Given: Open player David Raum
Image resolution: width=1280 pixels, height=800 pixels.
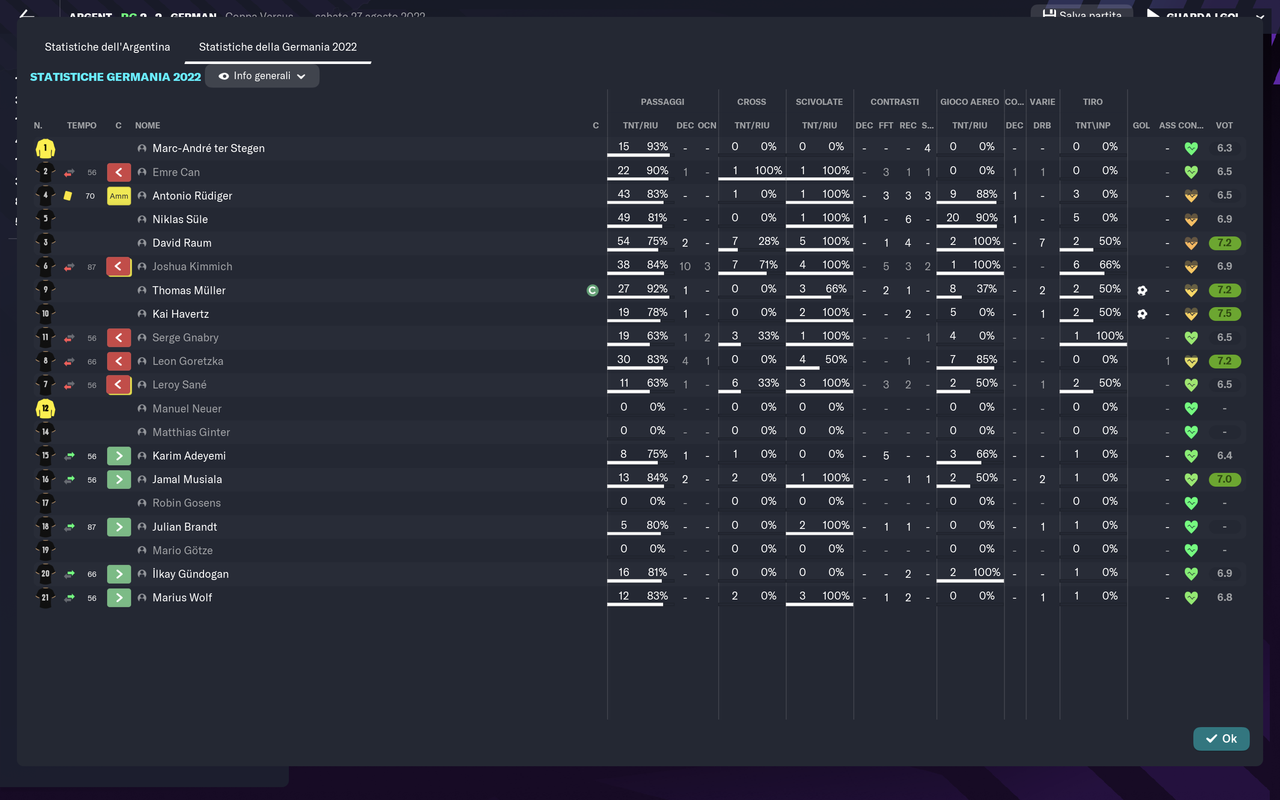Looking at the screenshot, I should (182, 243).
